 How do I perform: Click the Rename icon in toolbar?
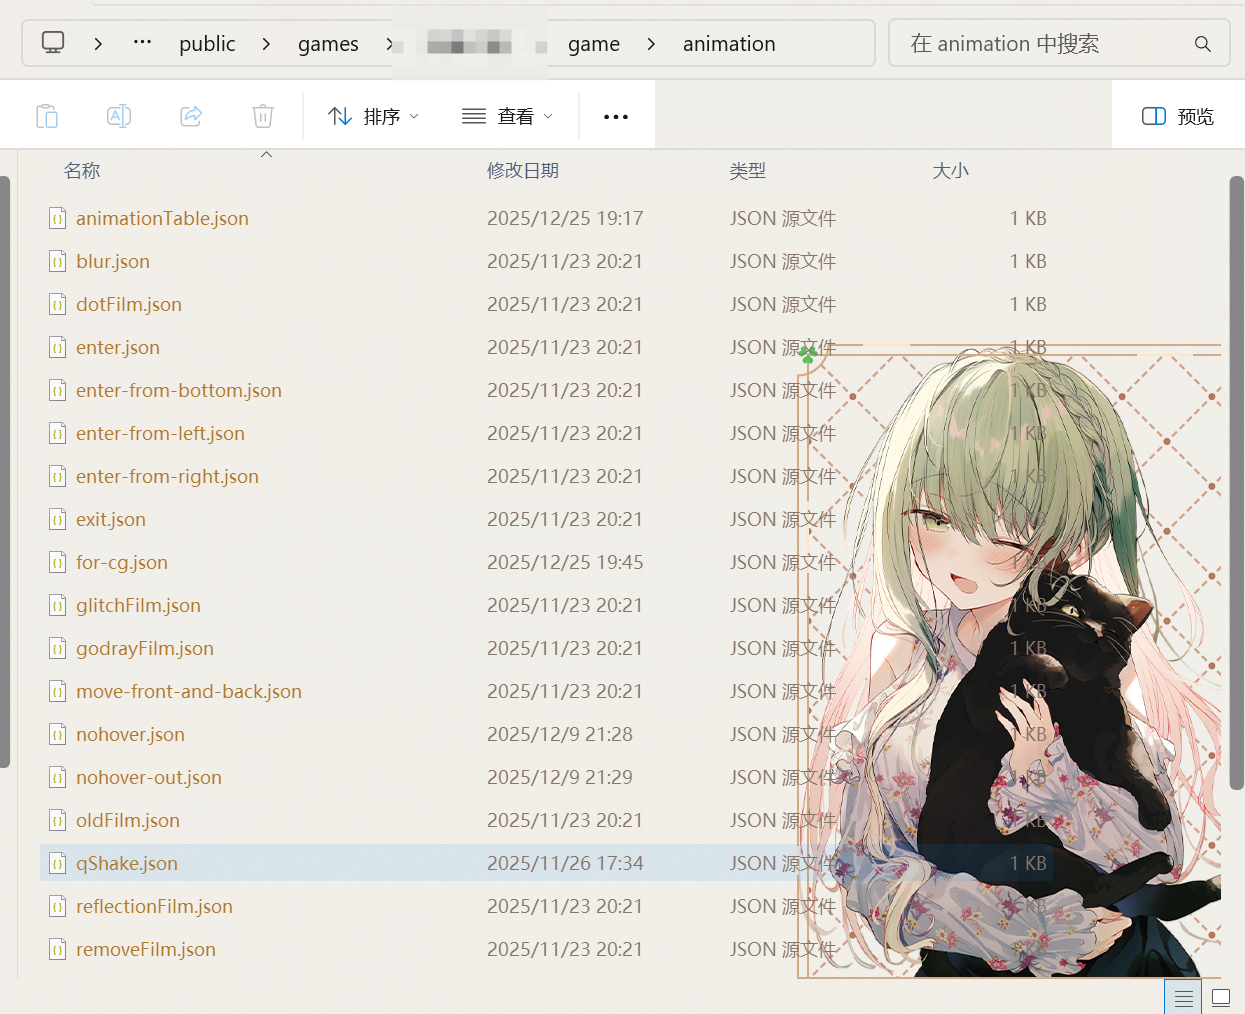click(x=119, y=116)
